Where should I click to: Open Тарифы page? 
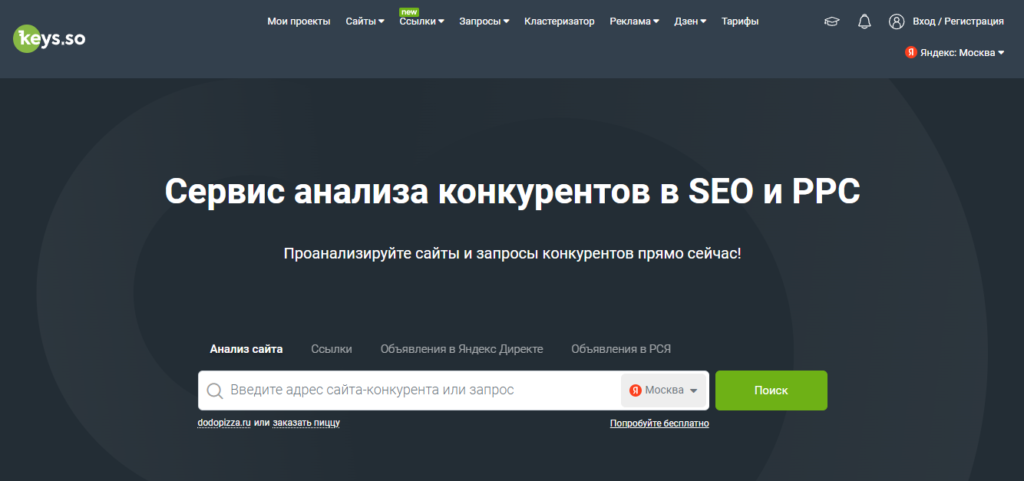coord(740,22)
